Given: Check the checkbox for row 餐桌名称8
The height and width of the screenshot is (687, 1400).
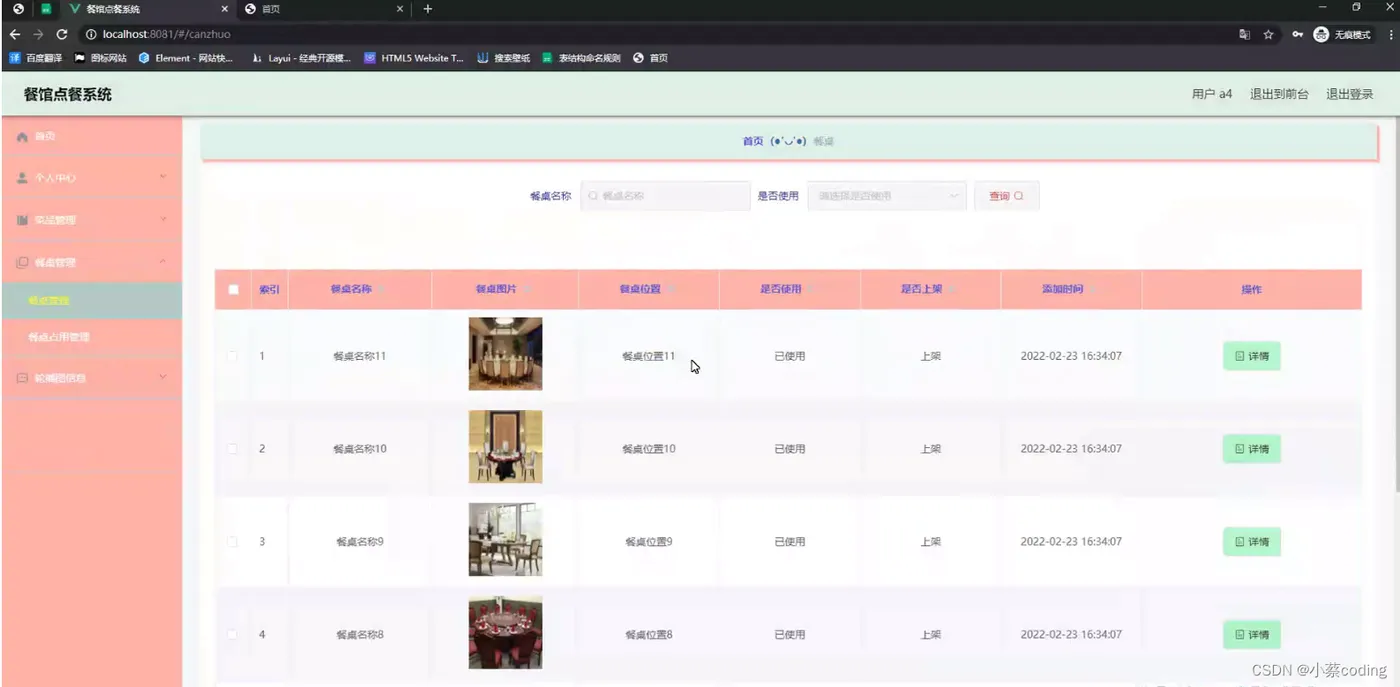Looking at the screenshot, I should click(233, 635).
